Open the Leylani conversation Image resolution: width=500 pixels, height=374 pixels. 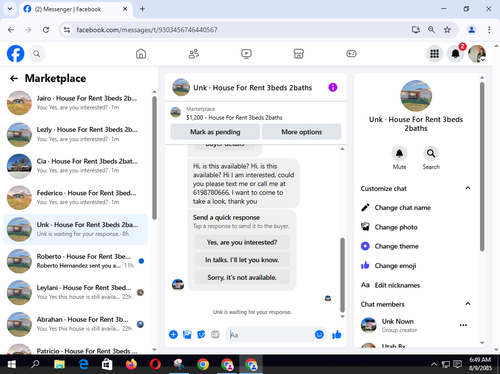pos(75,292)
